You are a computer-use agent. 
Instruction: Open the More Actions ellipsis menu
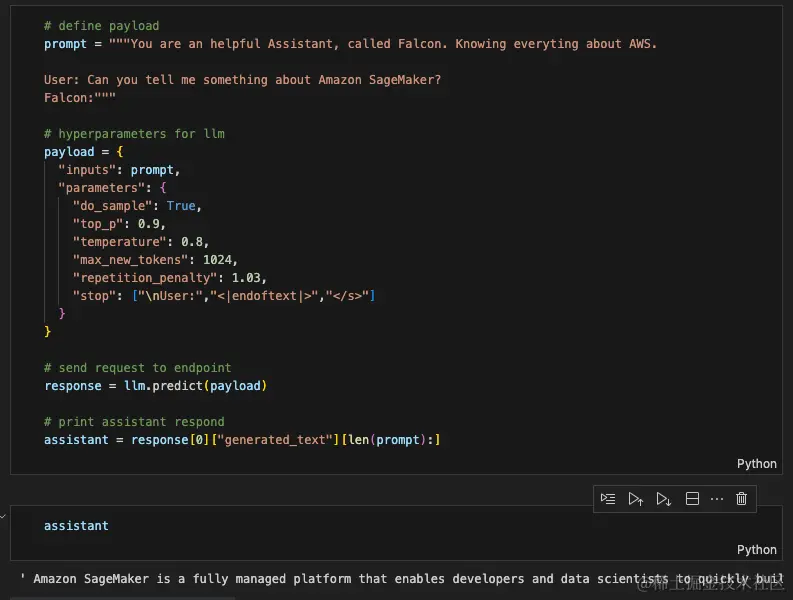(x=716, y=498)
